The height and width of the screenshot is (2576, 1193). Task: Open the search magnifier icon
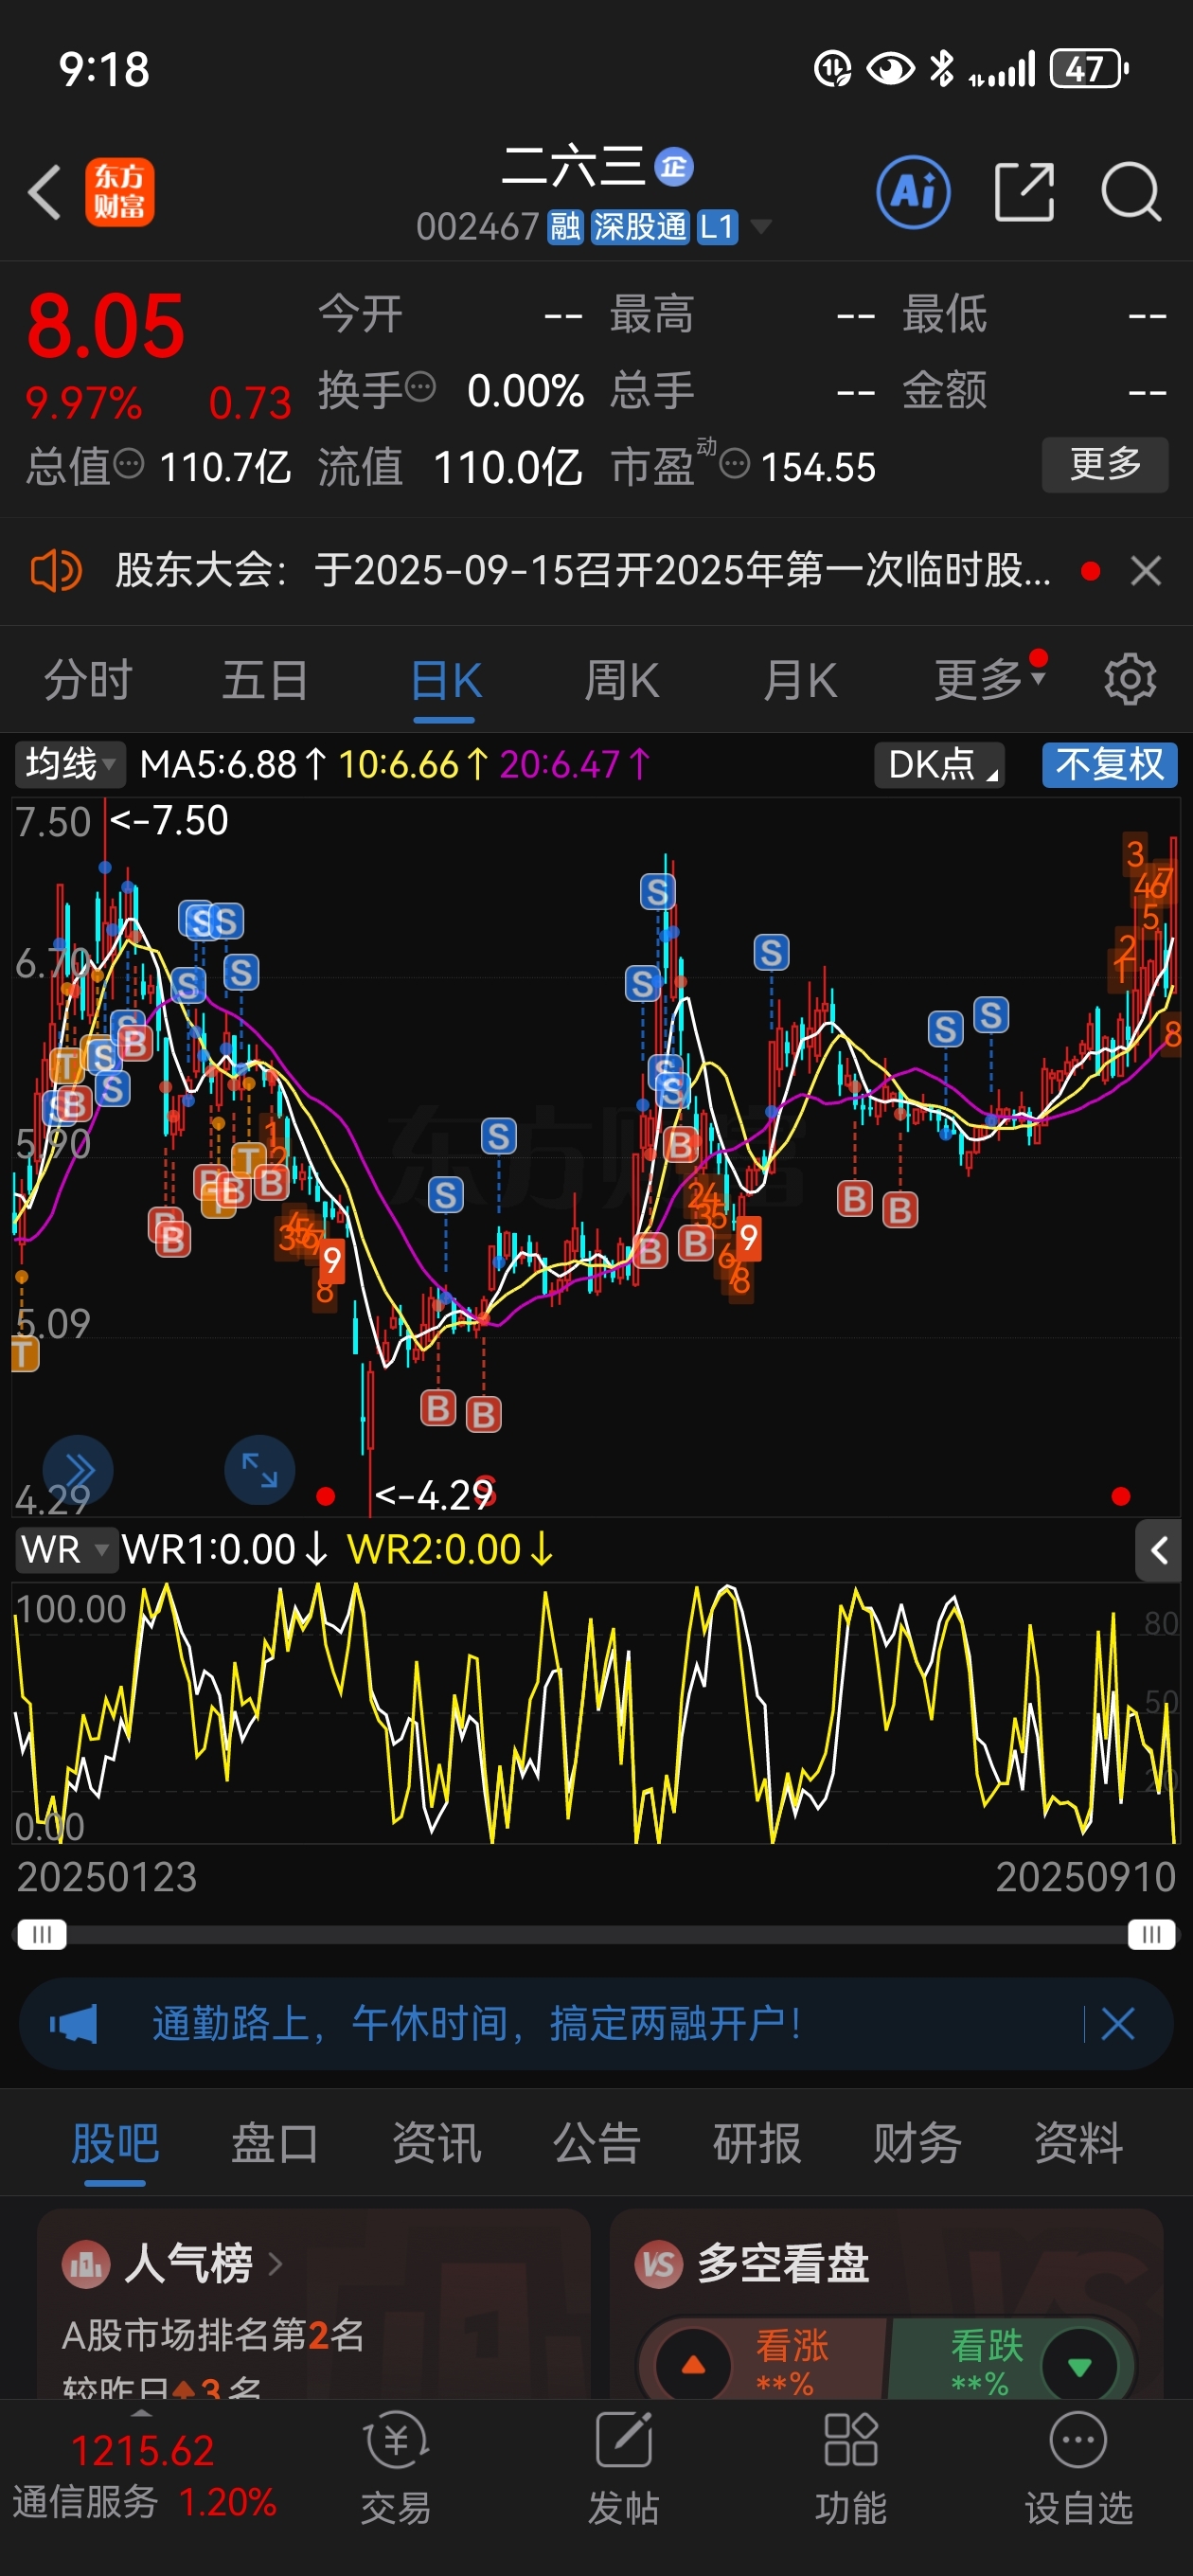[x=1131, y=192]
